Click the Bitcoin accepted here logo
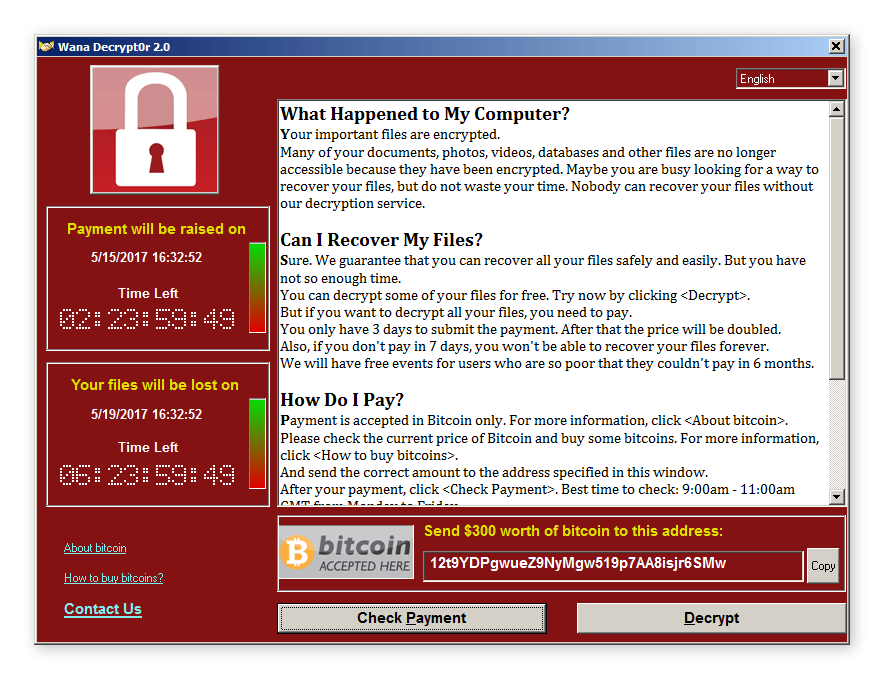 pos(346,552)
